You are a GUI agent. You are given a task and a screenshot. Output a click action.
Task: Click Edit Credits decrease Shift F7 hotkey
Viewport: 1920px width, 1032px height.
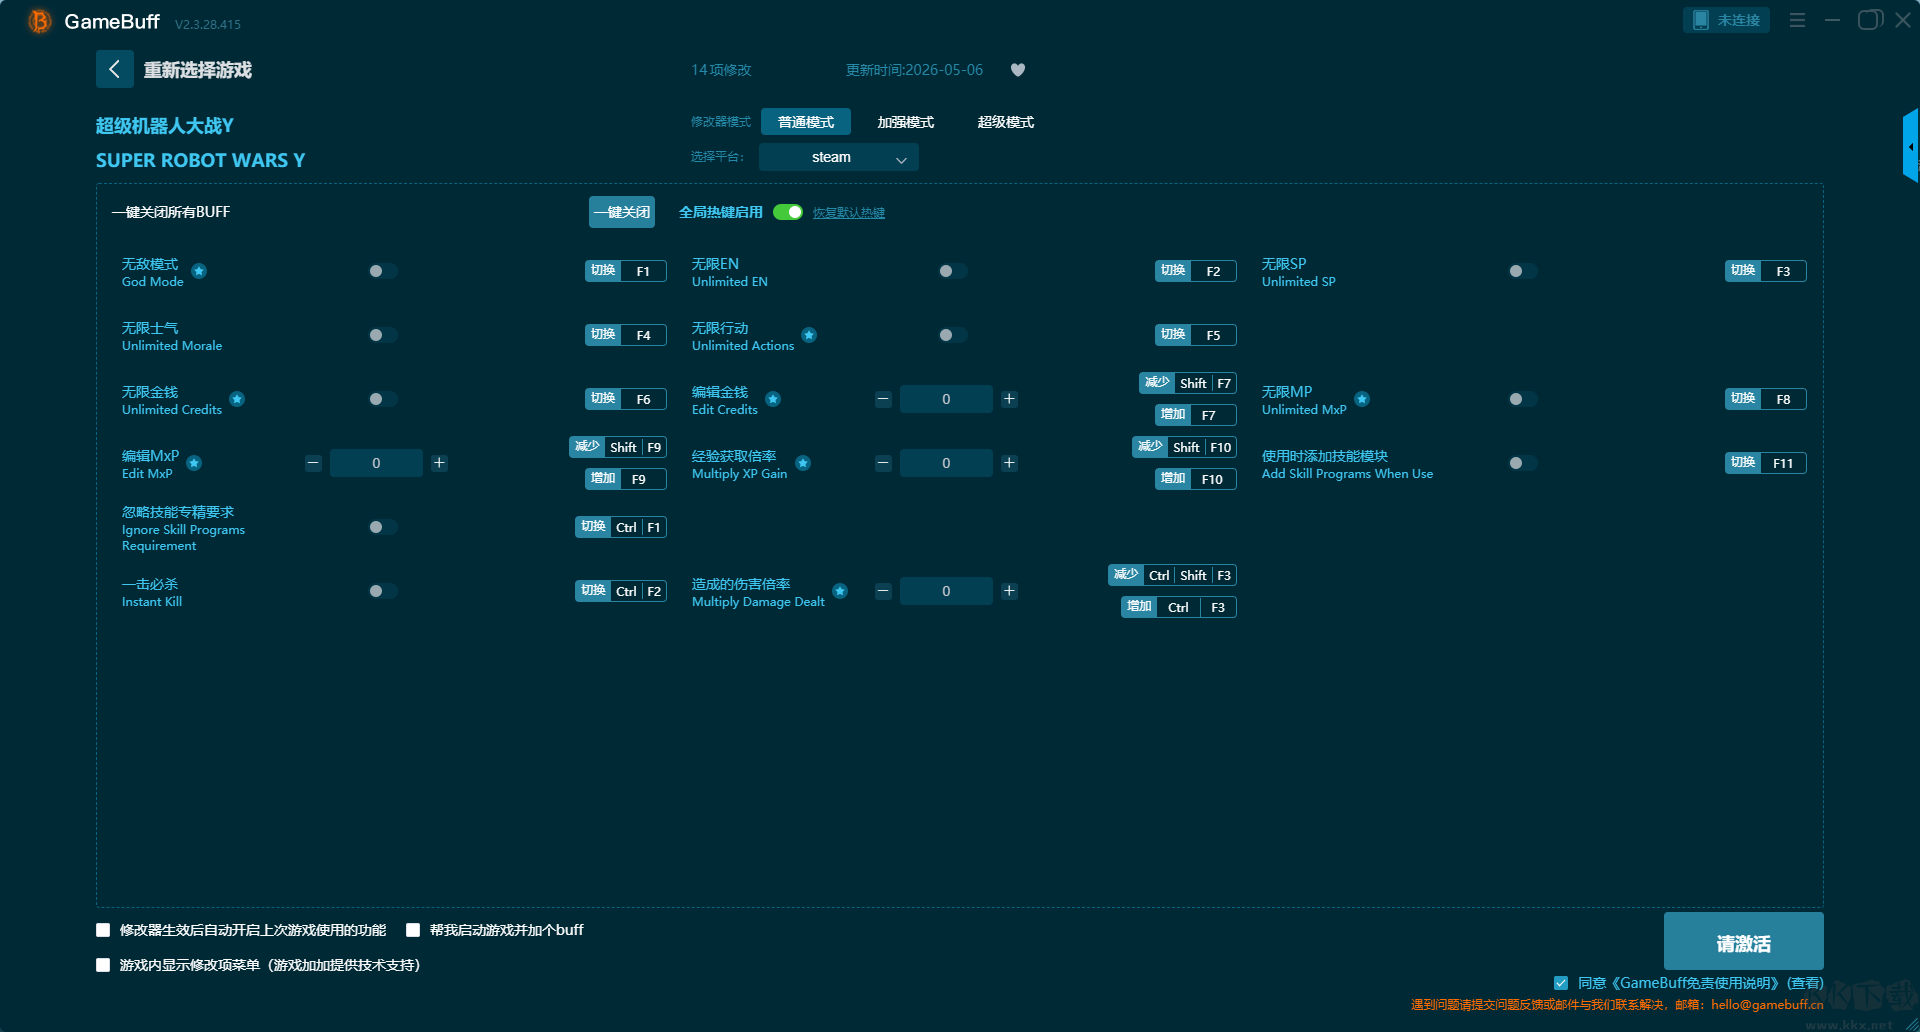point(1188,383)
